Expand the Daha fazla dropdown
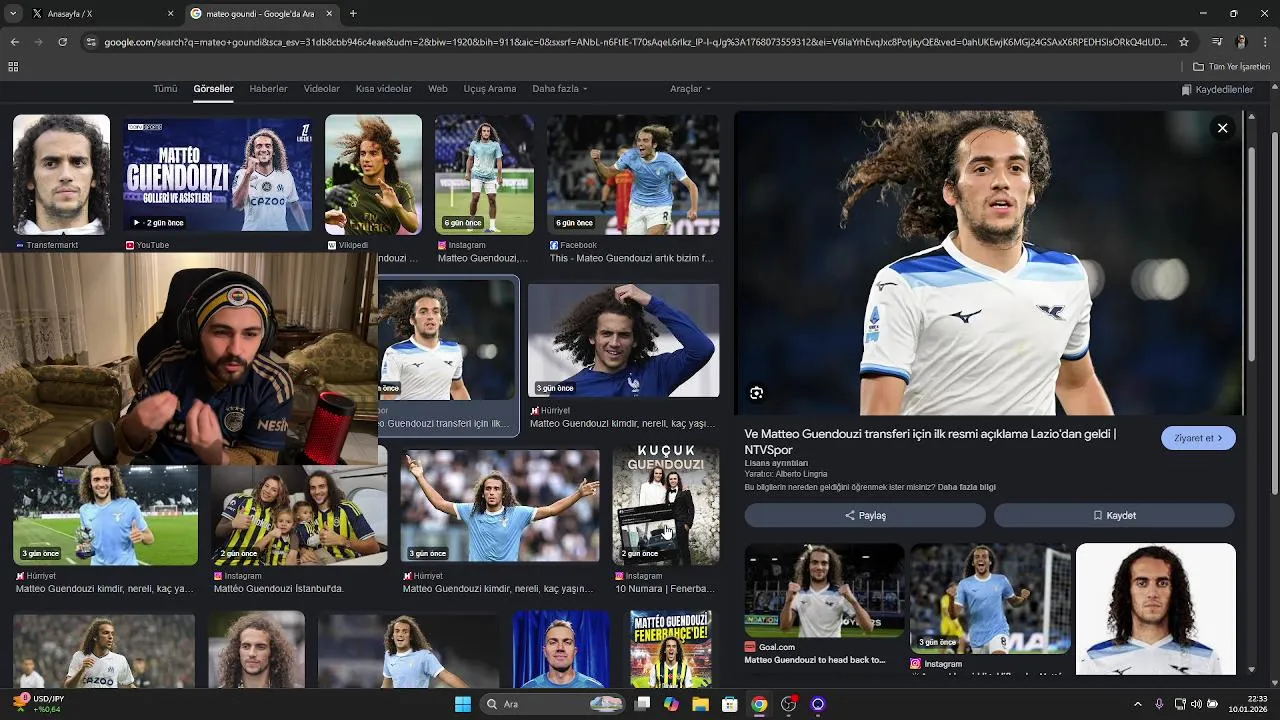Image resolution: width=1280 pixels, height=720 pixels. pos(559,89)
